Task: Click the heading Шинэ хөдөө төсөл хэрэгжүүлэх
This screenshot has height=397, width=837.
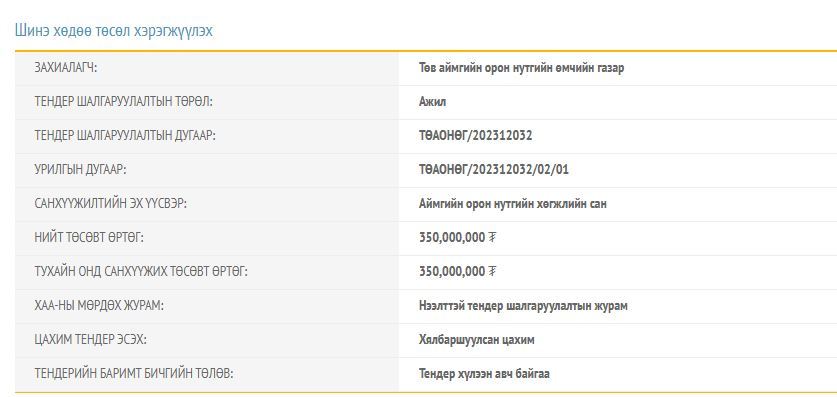Action: [114, 31]
